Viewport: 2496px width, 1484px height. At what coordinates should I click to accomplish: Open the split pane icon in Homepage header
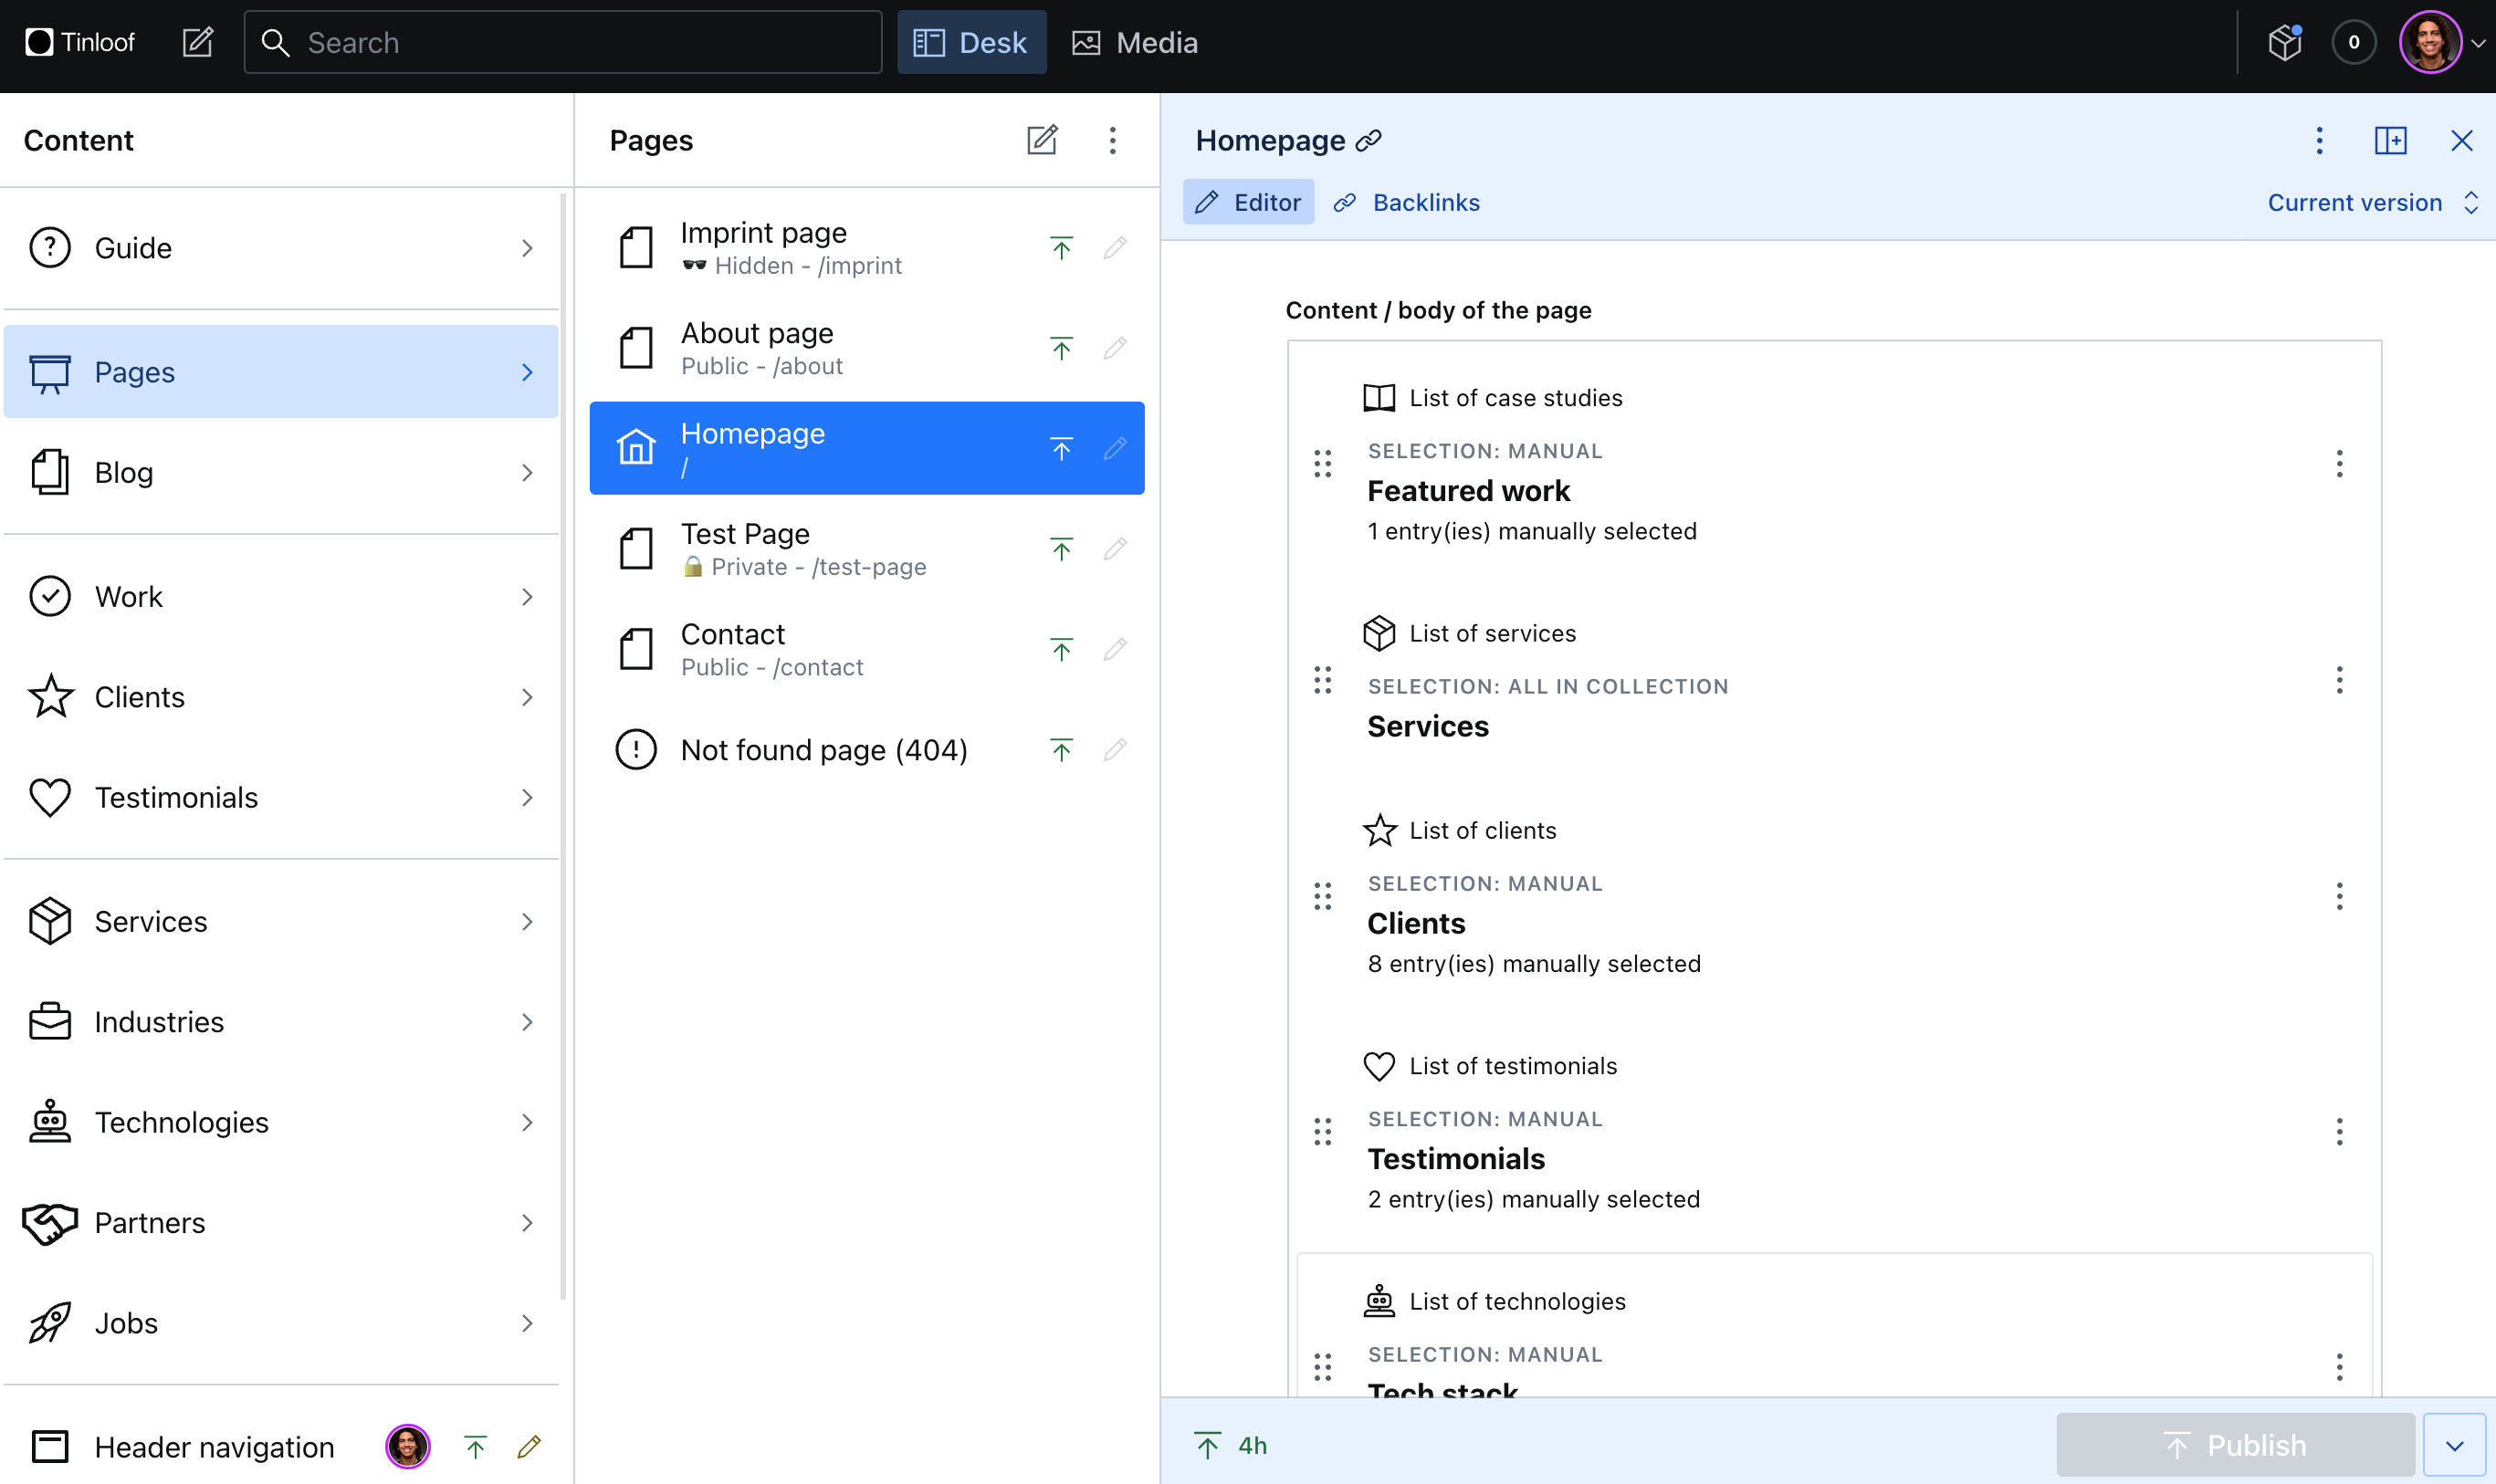[x=2390, y=140]
